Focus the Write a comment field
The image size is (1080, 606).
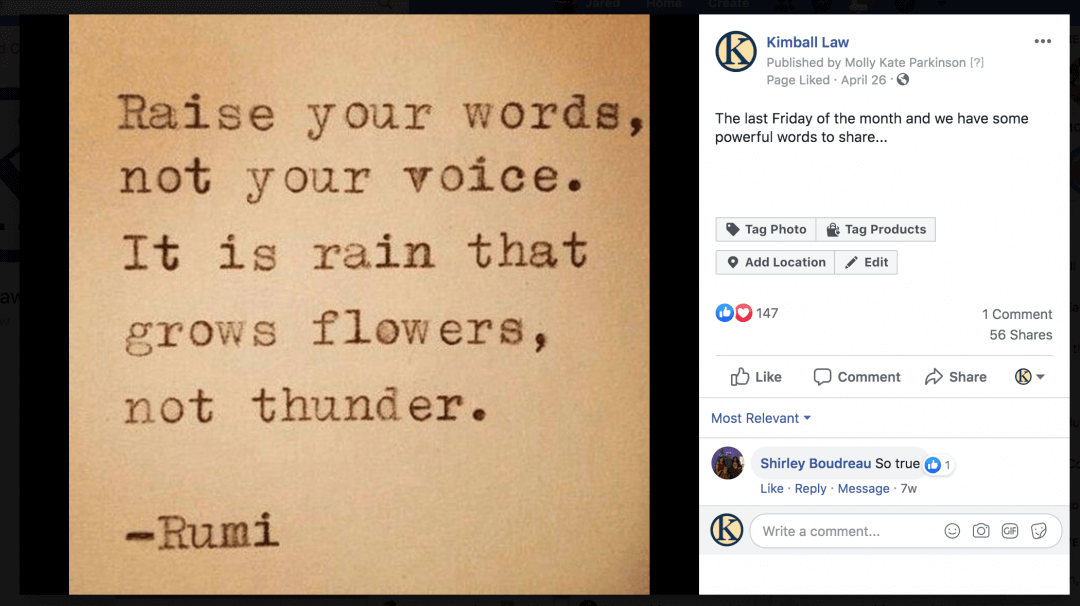847,531
